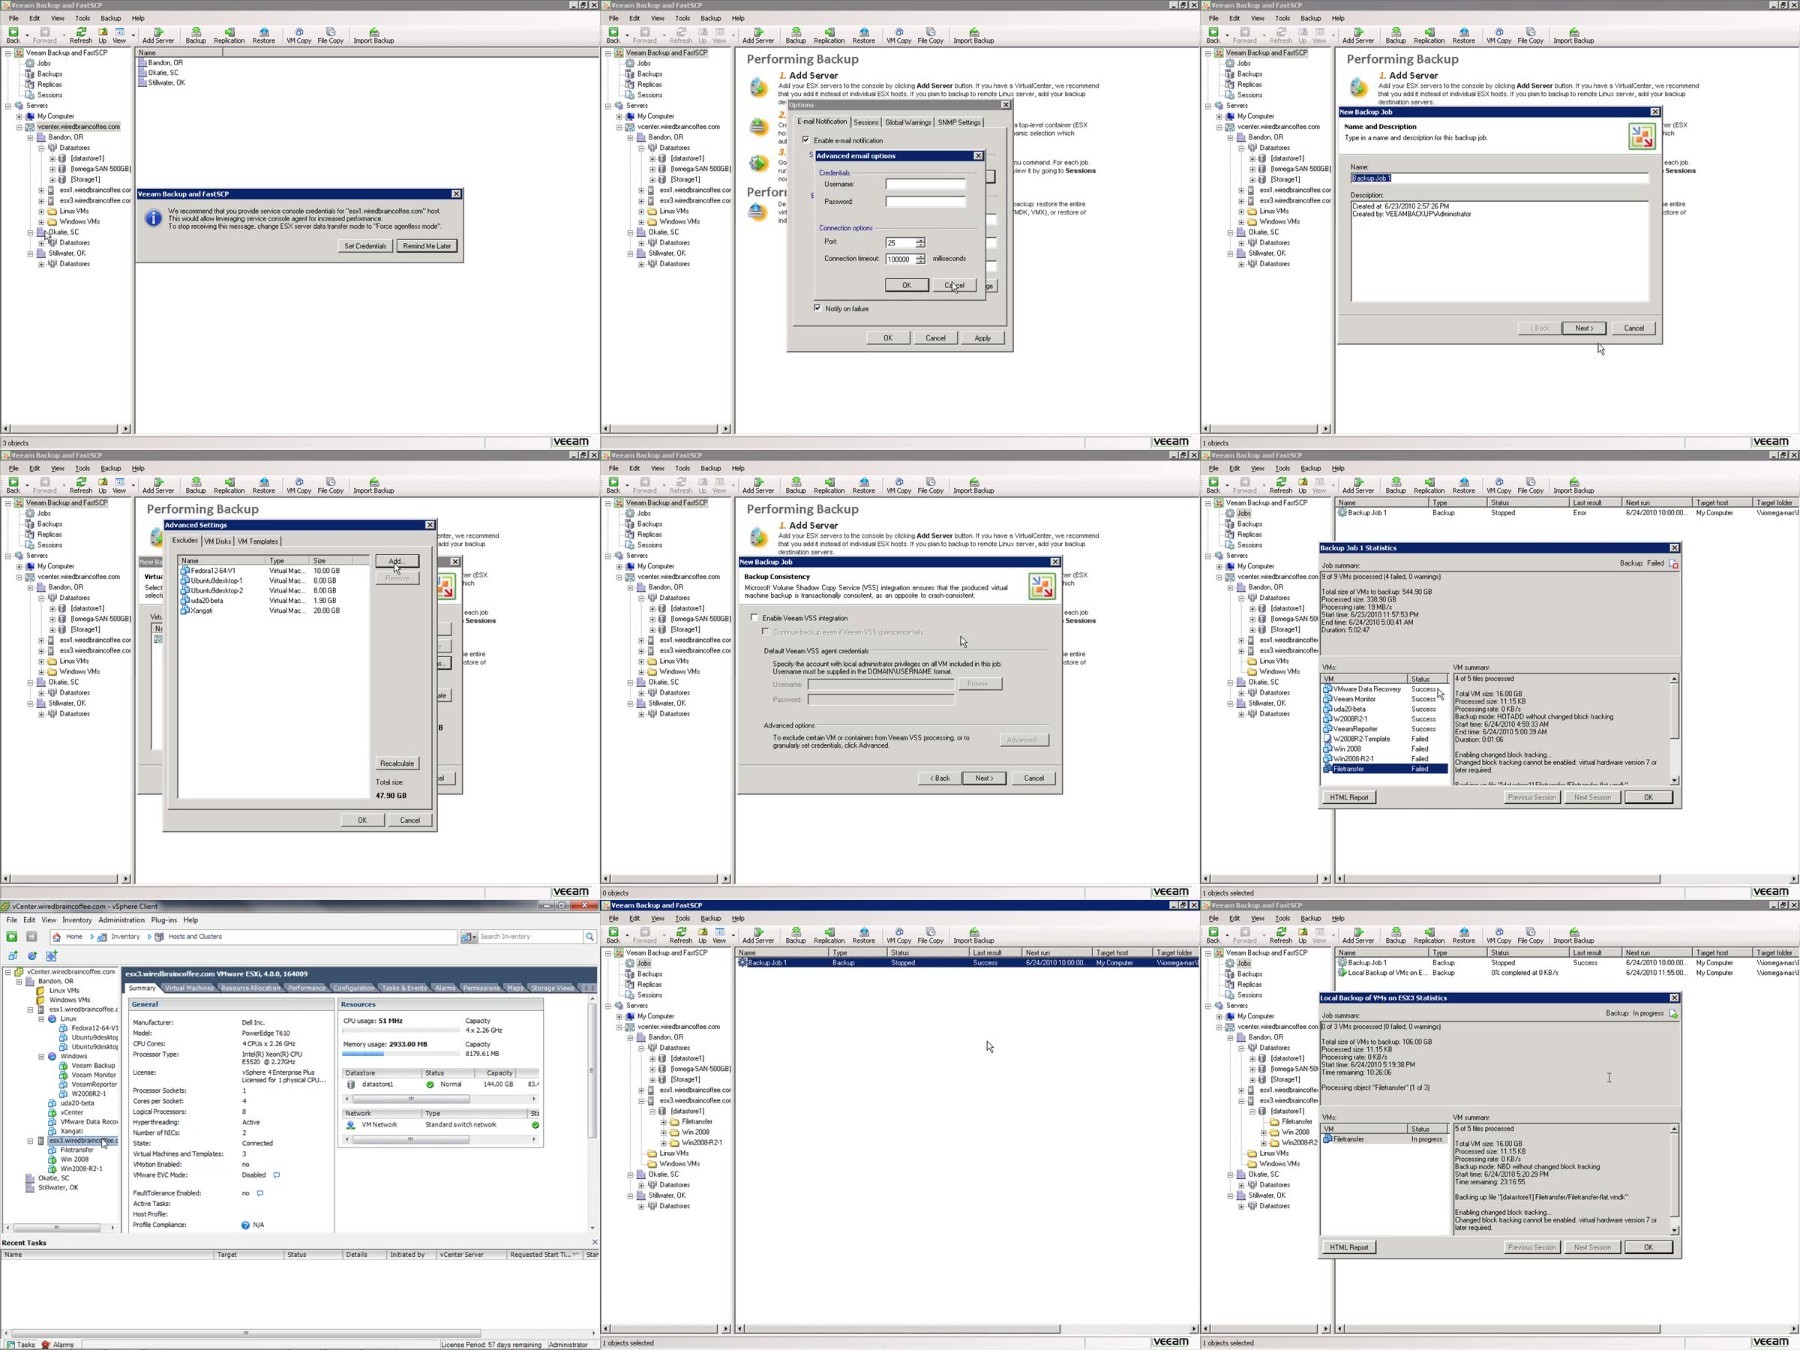The image size is (1800, 1350).
Task: Click the vSphere Home breadcrumb icon
Action: click(58, 937)
